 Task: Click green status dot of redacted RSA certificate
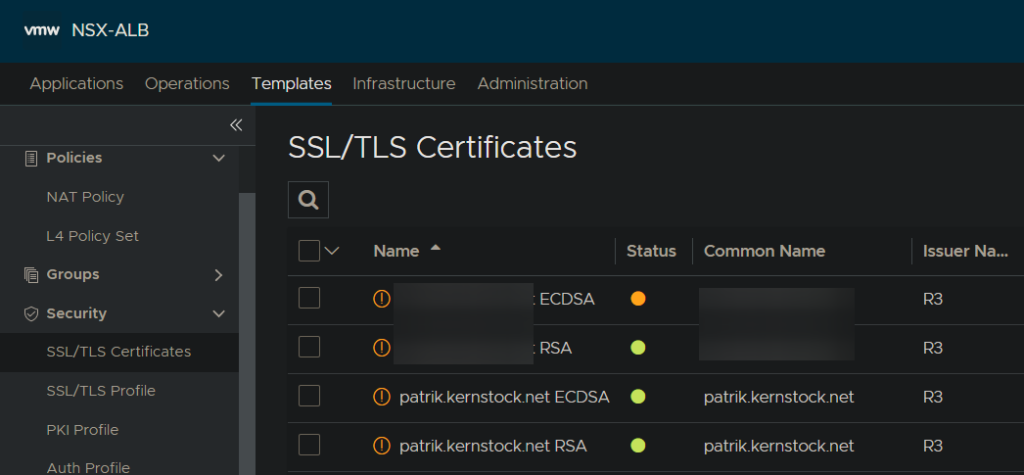(x=638, y=348)
